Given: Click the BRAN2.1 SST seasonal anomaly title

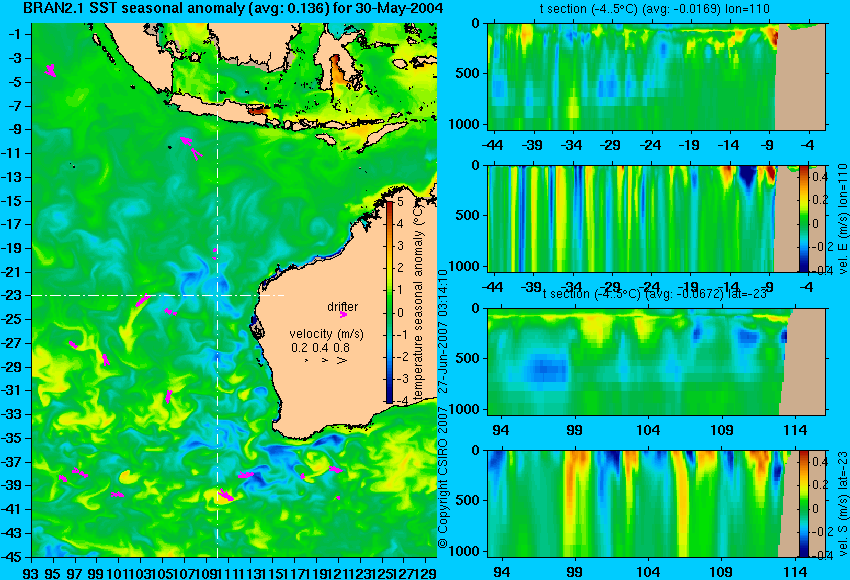Looking at the screenshot, I should pos(233,8).
